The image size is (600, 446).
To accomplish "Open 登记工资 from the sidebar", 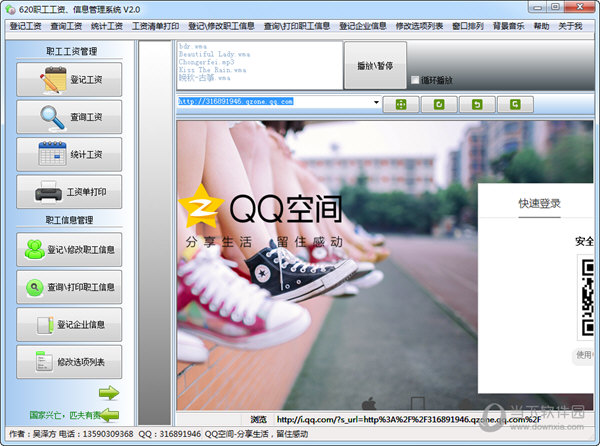I will click(69, 78).
